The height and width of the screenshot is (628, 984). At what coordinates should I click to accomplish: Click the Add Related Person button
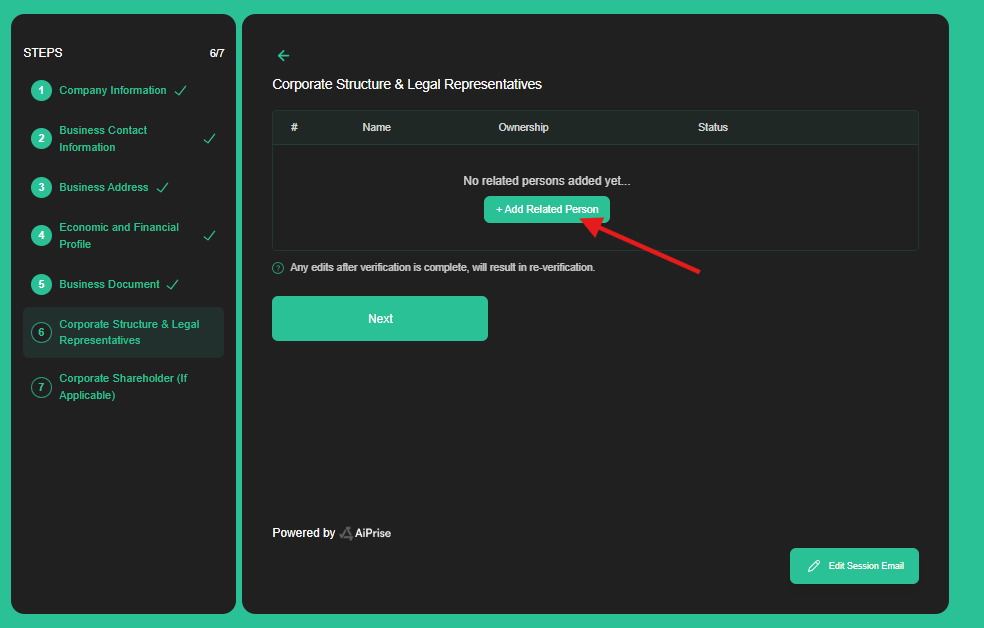click(547, 210)
